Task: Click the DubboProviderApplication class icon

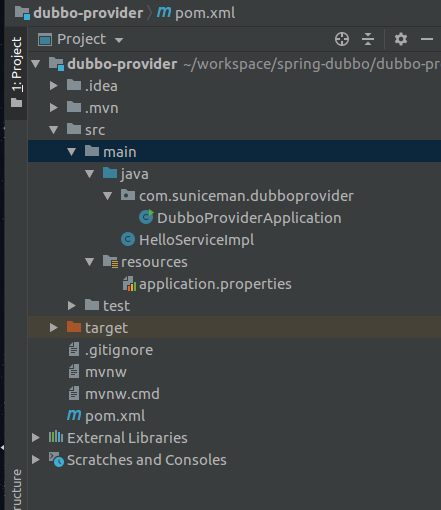Action: pyautogui.click(x=146, y=217)
